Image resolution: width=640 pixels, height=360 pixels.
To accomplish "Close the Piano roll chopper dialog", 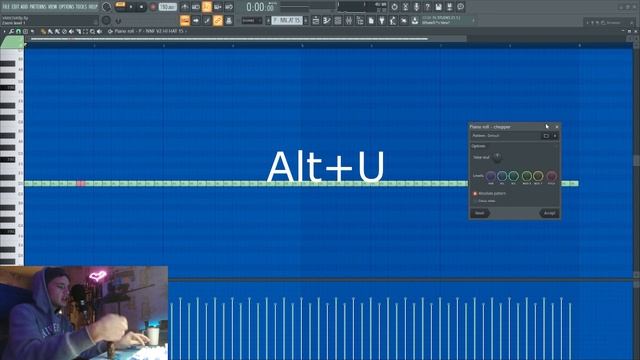I will tap(557, 127).
